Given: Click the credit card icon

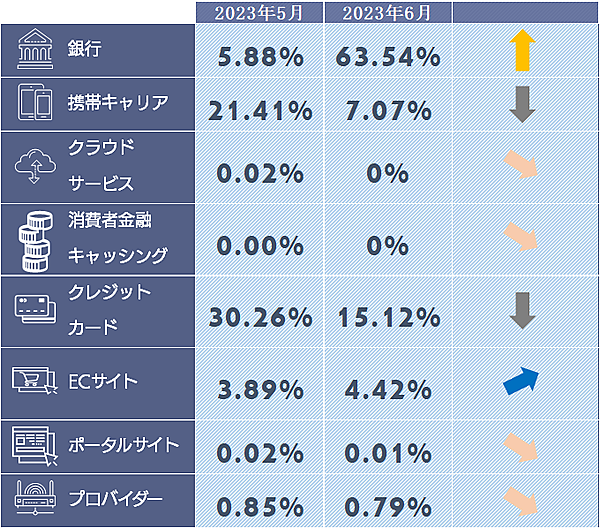Looking at the screenshot, I should coord(35,309).
